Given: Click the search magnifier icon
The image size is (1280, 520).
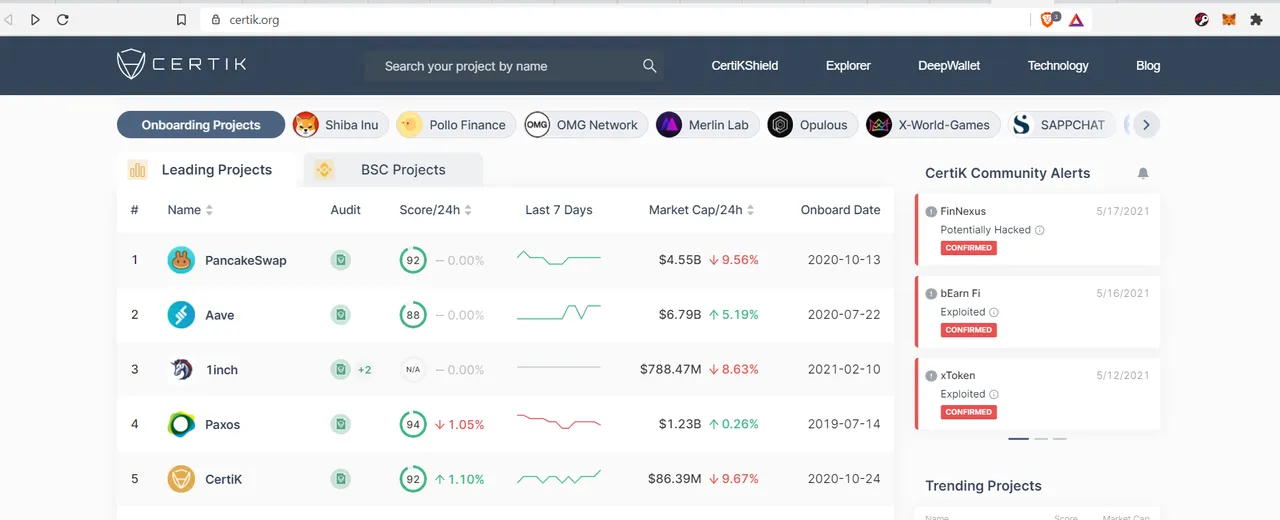Looking at the screenshot, I should tap(650, 66).
